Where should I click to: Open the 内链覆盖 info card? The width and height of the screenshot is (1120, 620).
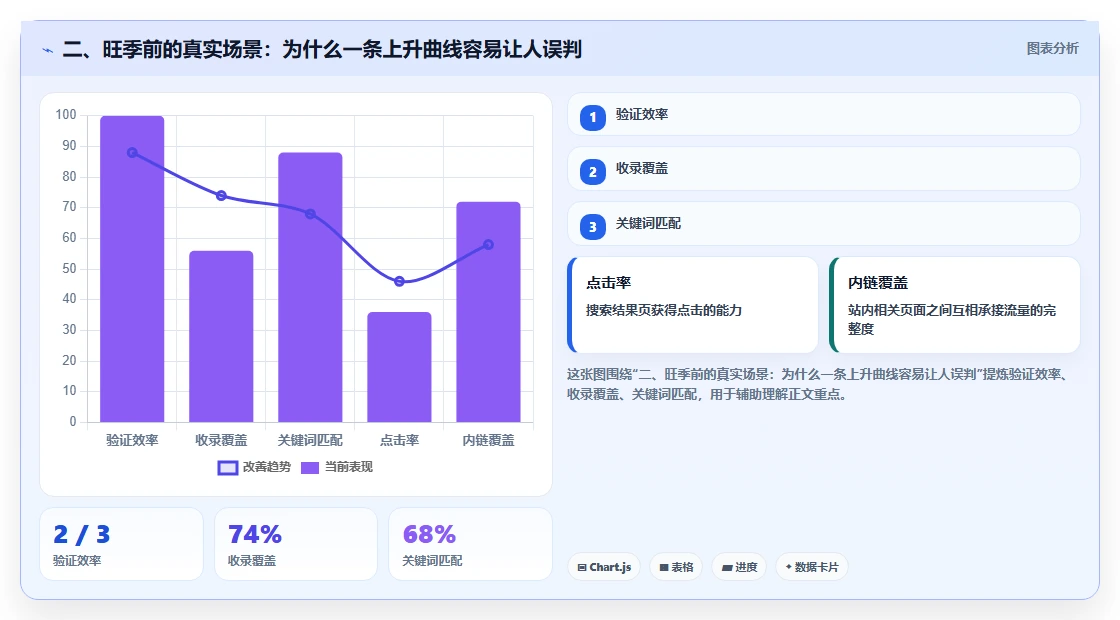(x=954, y=305)
